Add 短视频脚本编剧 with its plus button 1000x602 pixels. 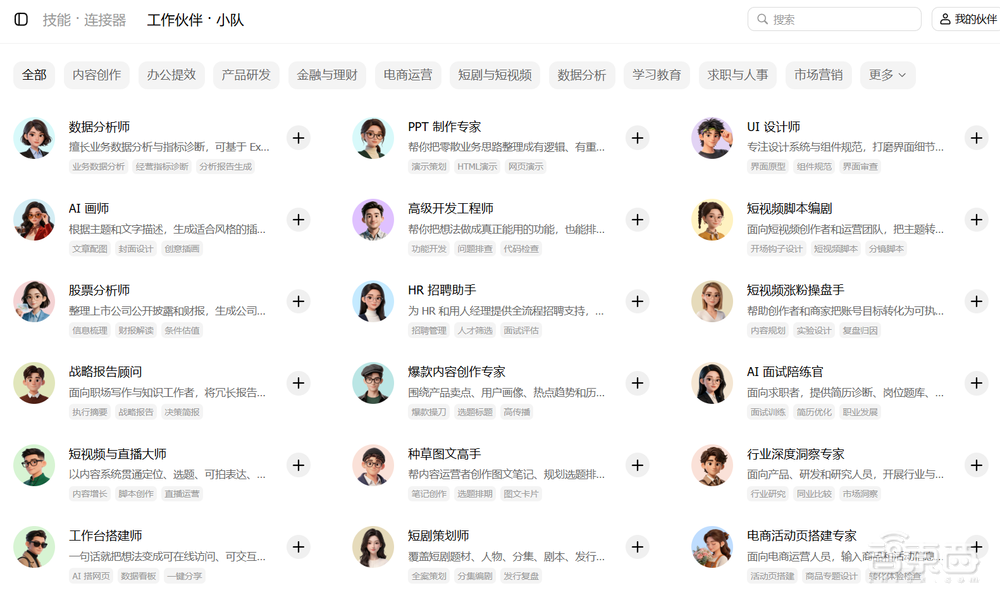(x=976, y=219)
